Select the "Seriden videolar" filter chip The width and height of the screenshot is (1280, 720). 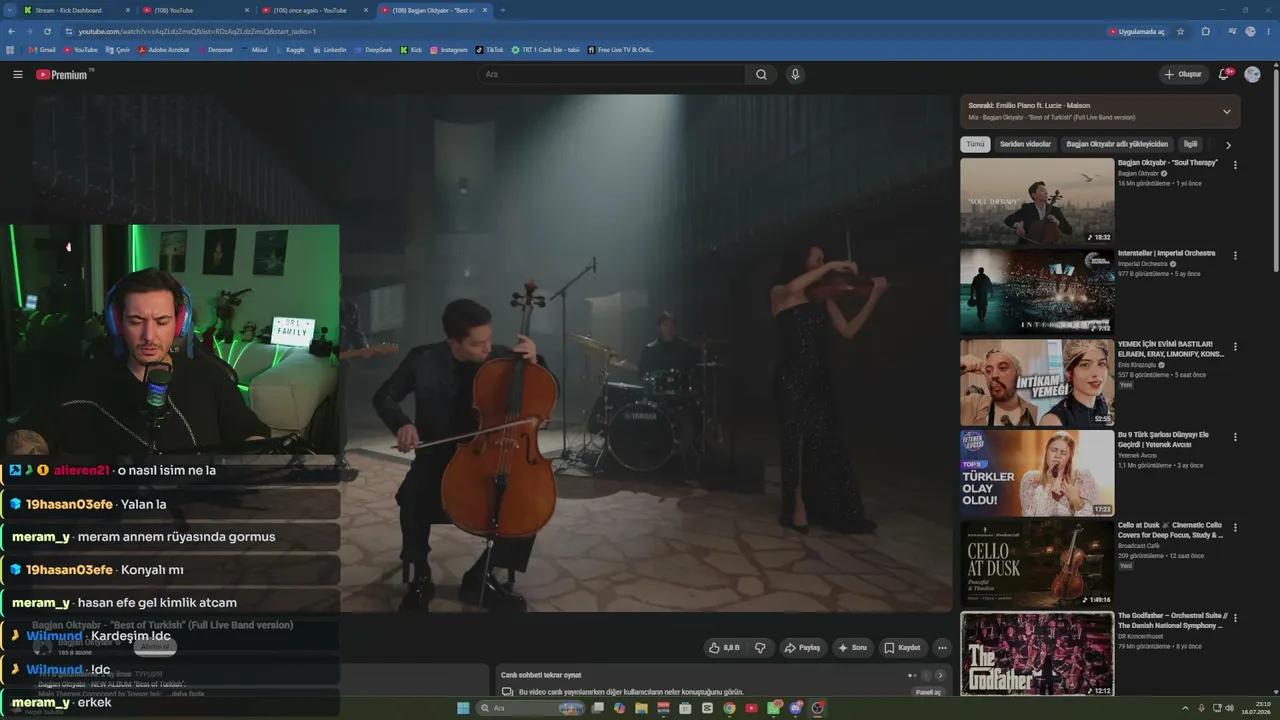pos(1025,144)
